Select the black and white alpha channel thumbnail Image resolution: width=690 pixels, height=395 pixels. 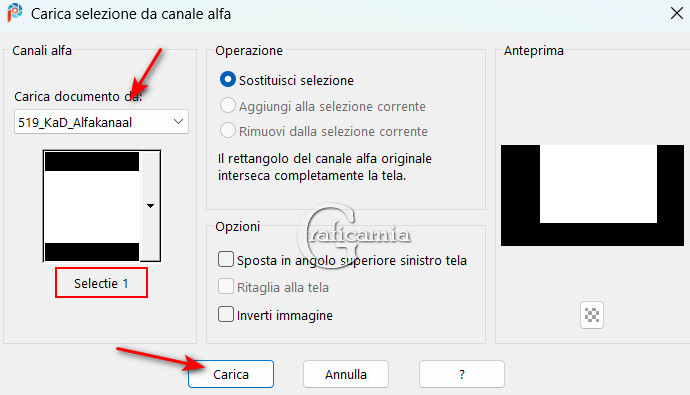(x=92, y=206)
